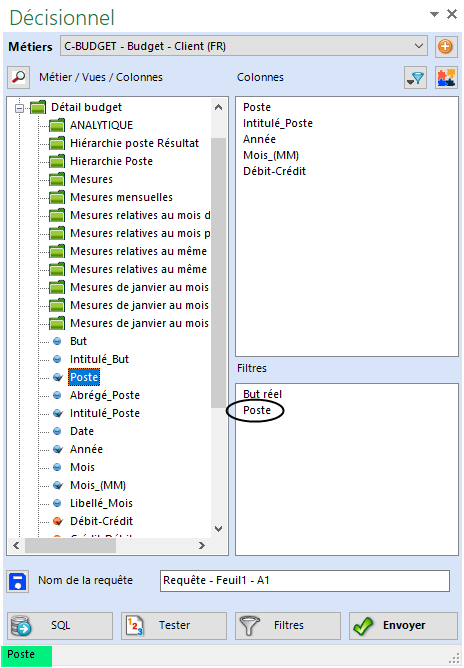Click the Mesures mensuelles folder icon
This screenshot has width=464, height=668.
(x=57, y=197)
